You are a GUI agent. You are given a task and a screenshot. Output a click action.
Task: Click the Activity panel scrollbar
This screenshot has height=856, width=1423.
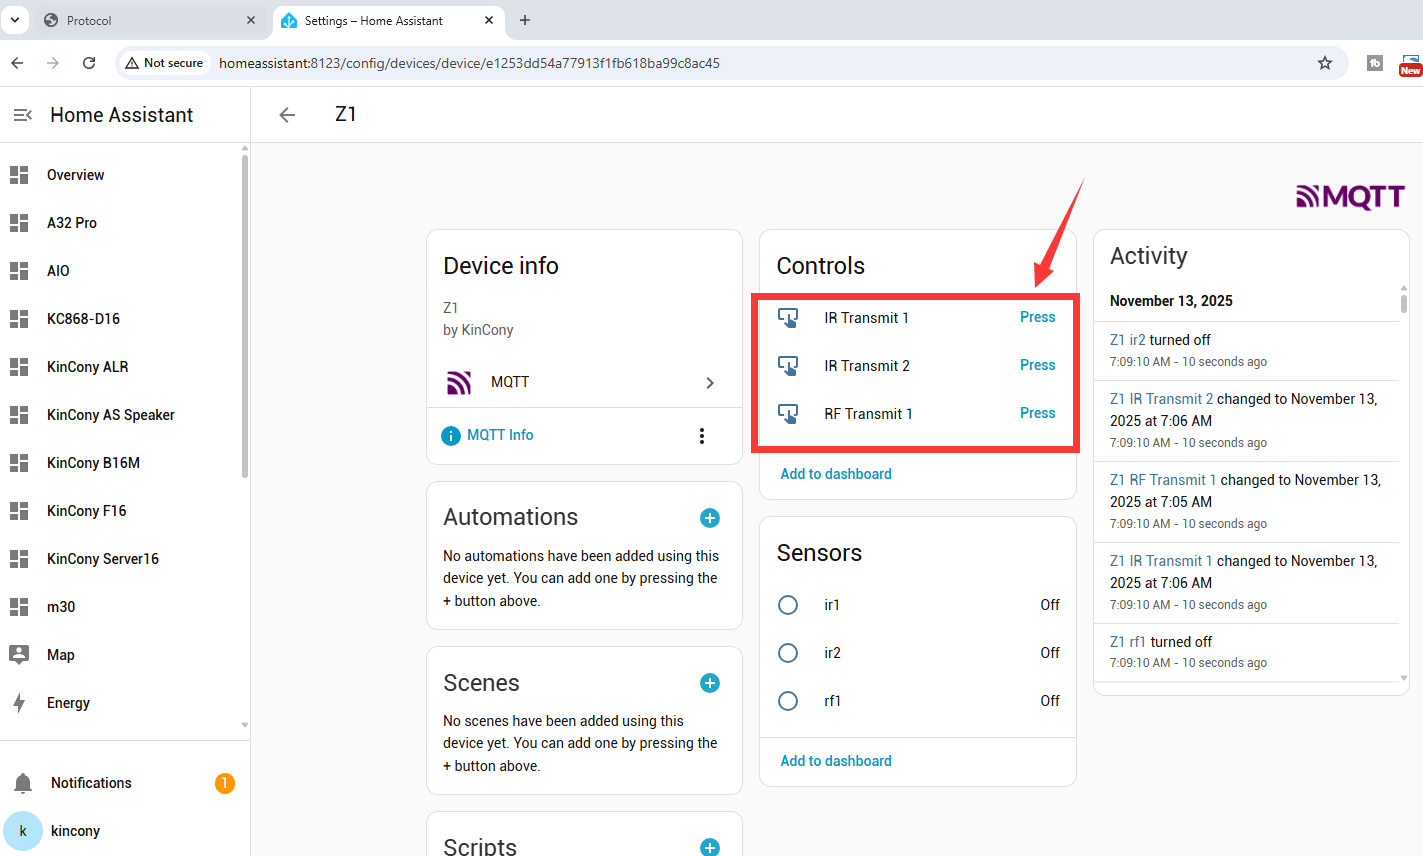(x=1404, y=300)
